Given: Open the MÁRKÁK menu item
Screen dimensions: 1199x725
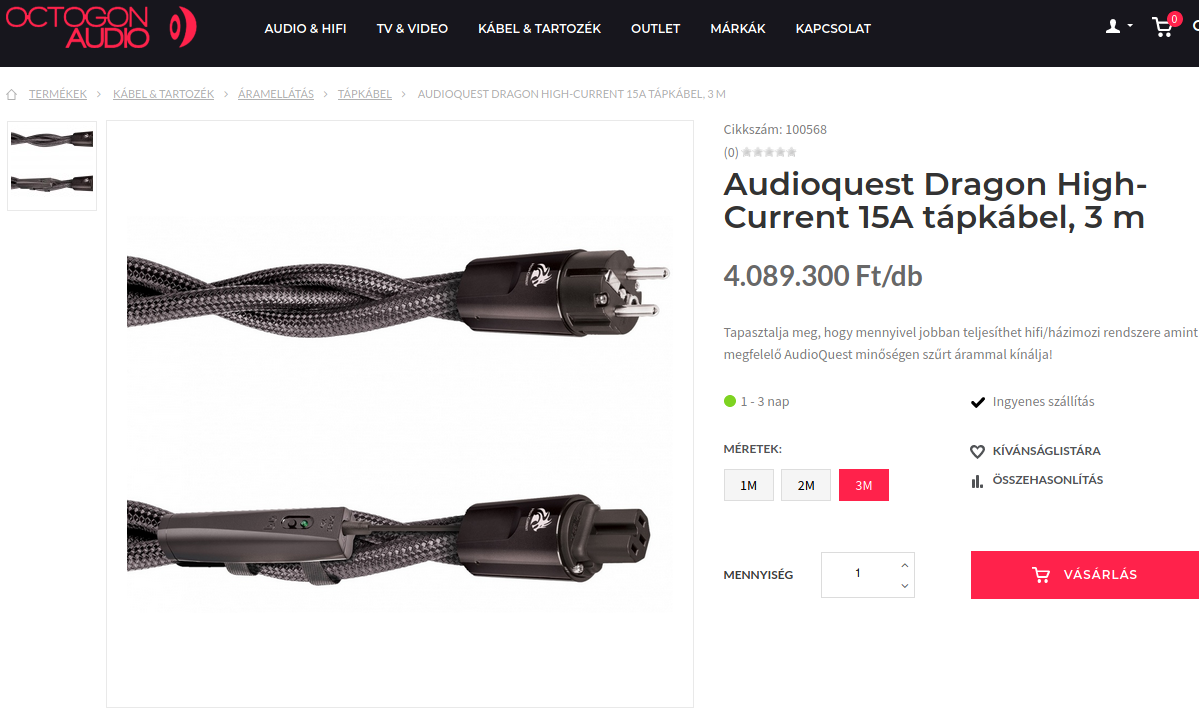Looking at the screenshot, I should tap(737, 28).
